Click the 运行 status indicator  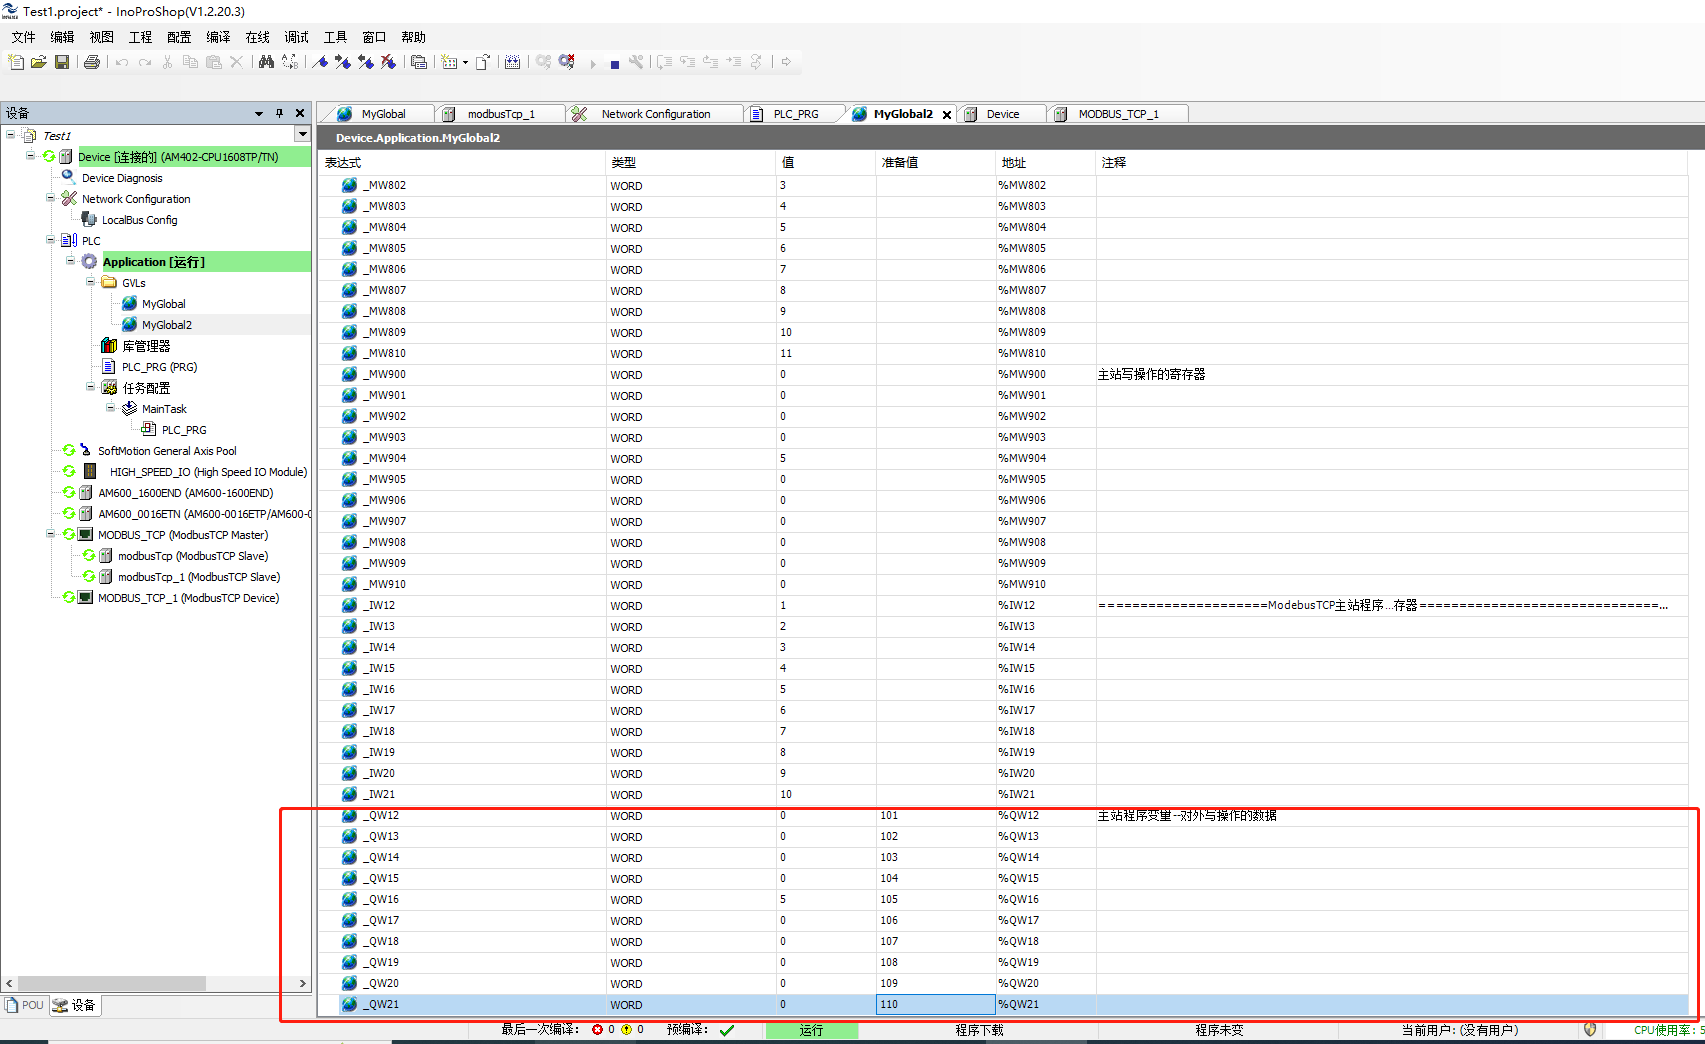811,1030
